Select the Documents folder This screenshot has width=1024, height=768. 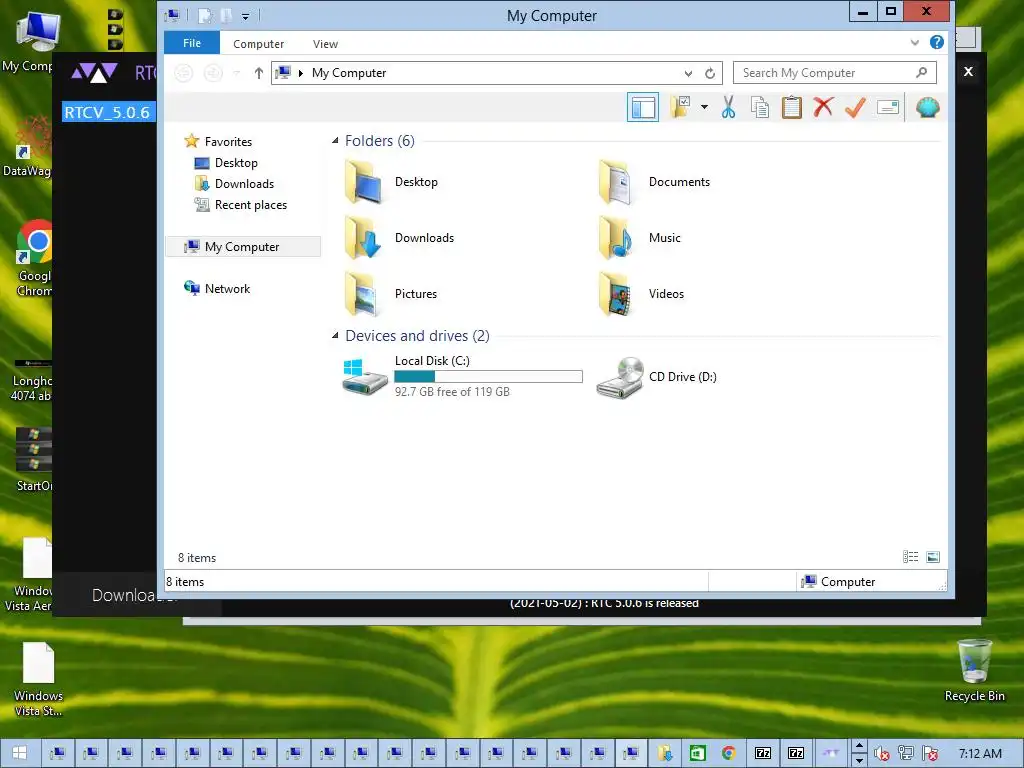(x=654, y=182)
